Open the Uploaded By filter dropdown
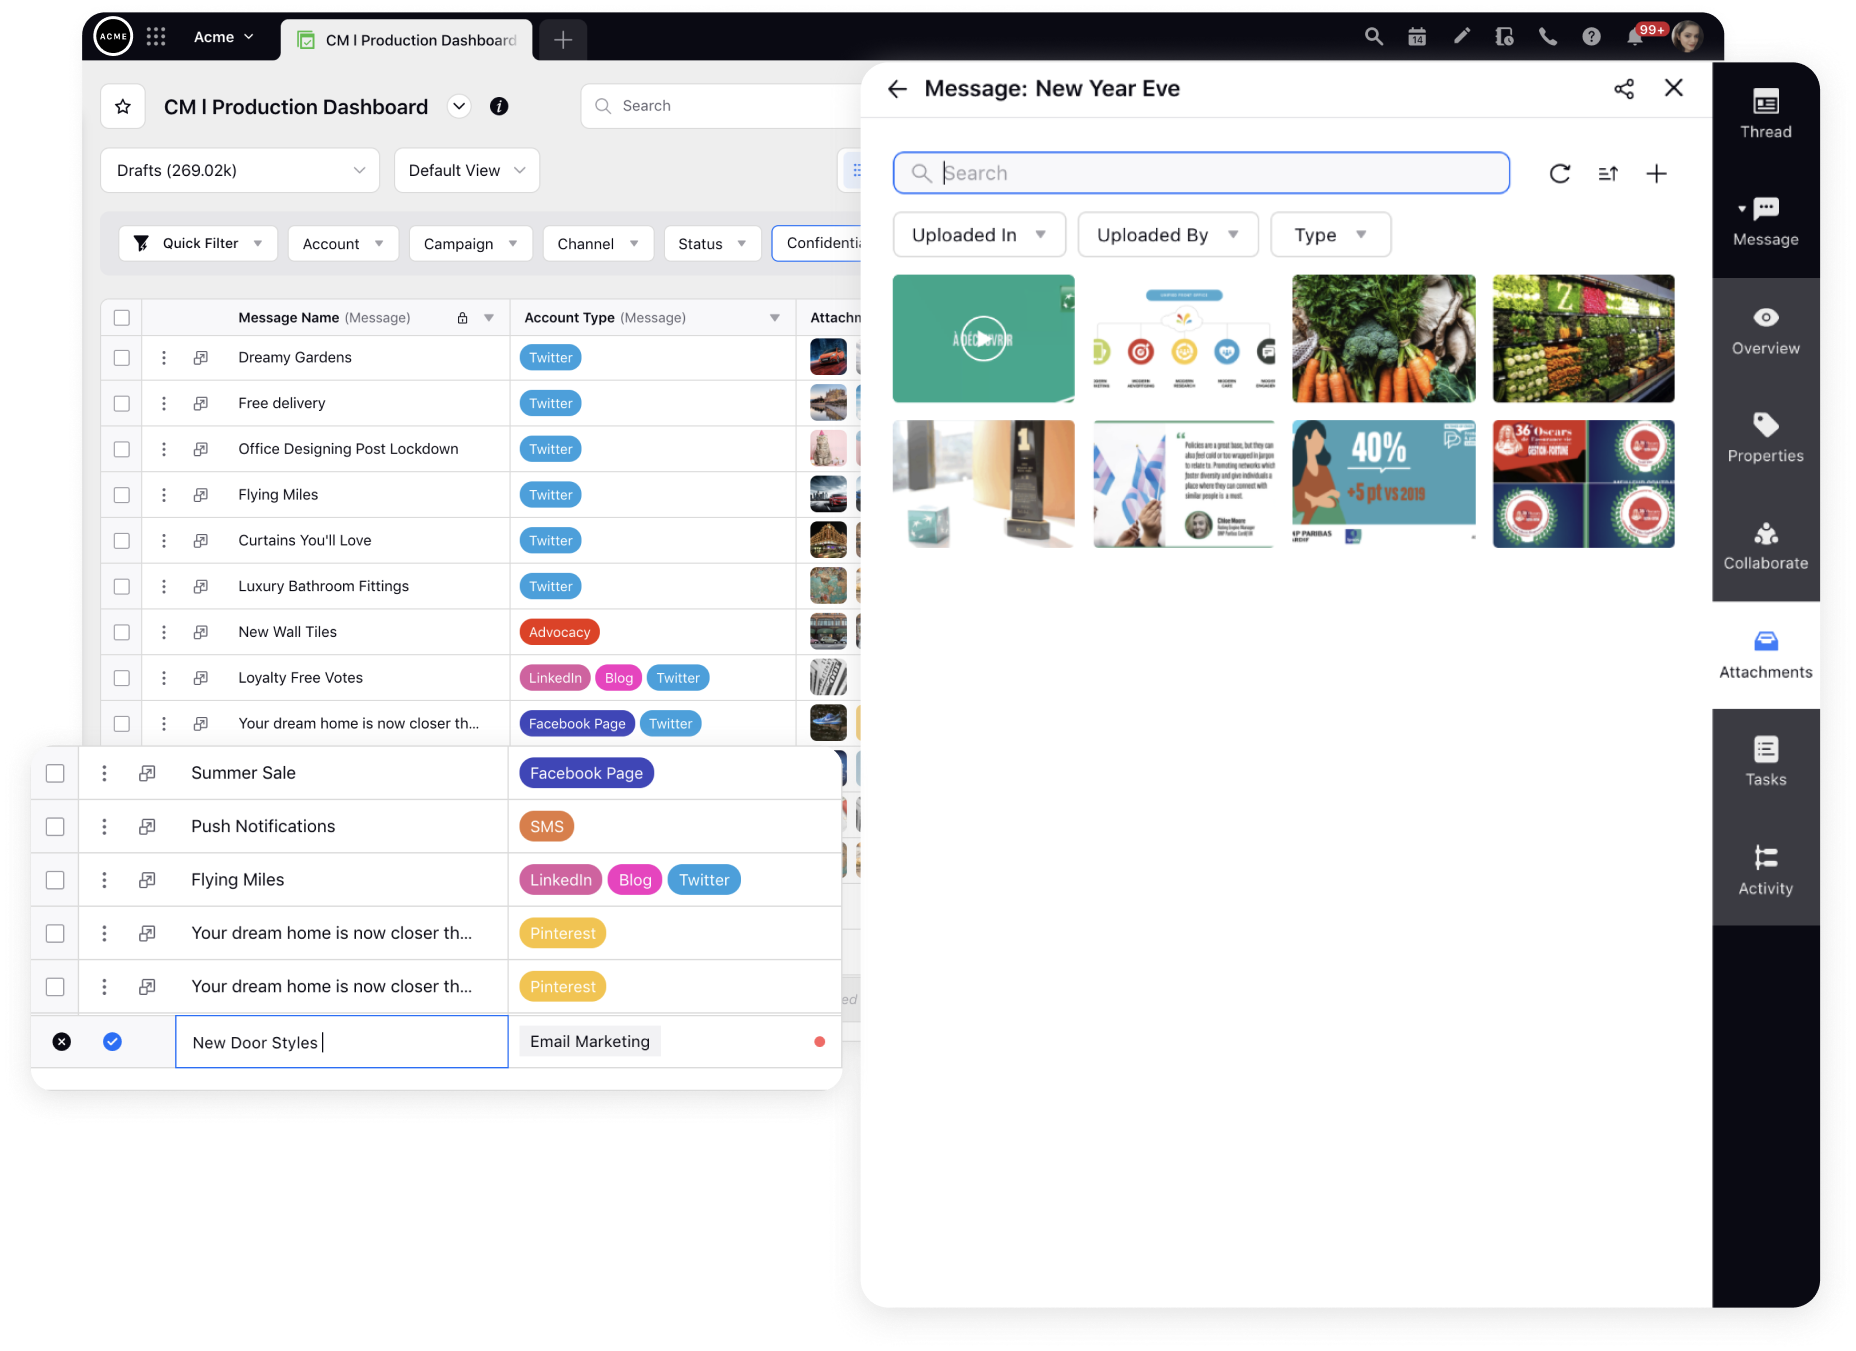The width and height of the screenshot is (1856, 1351). [1168, 235]
